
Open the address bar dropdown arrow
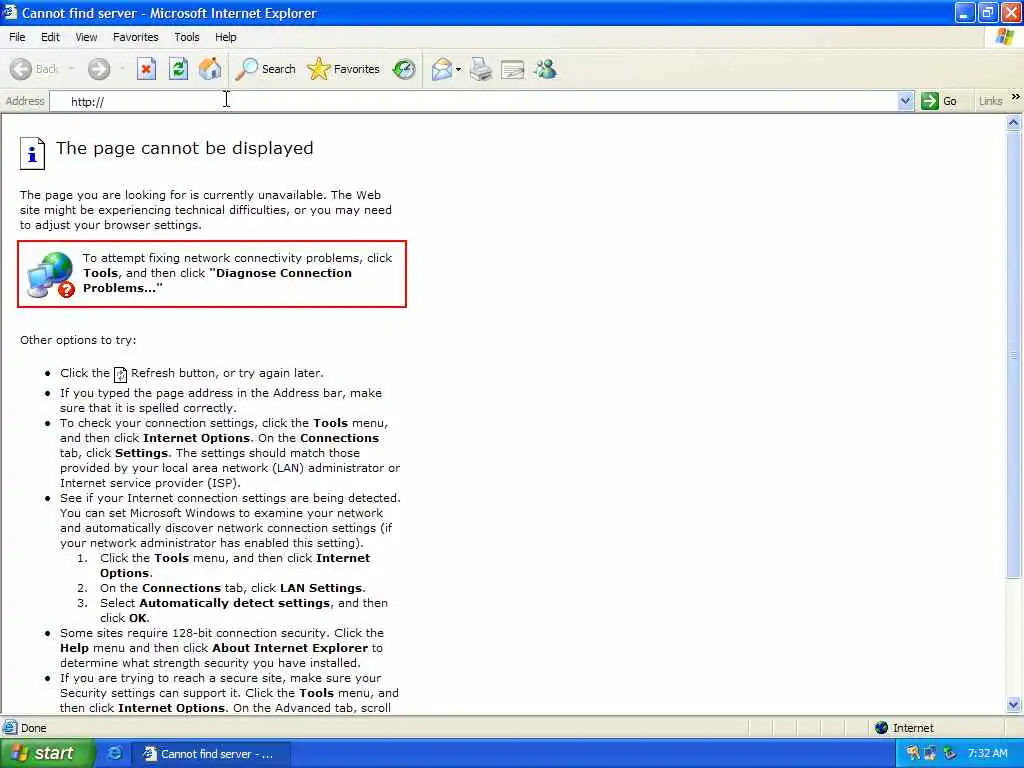pos(905,101)
